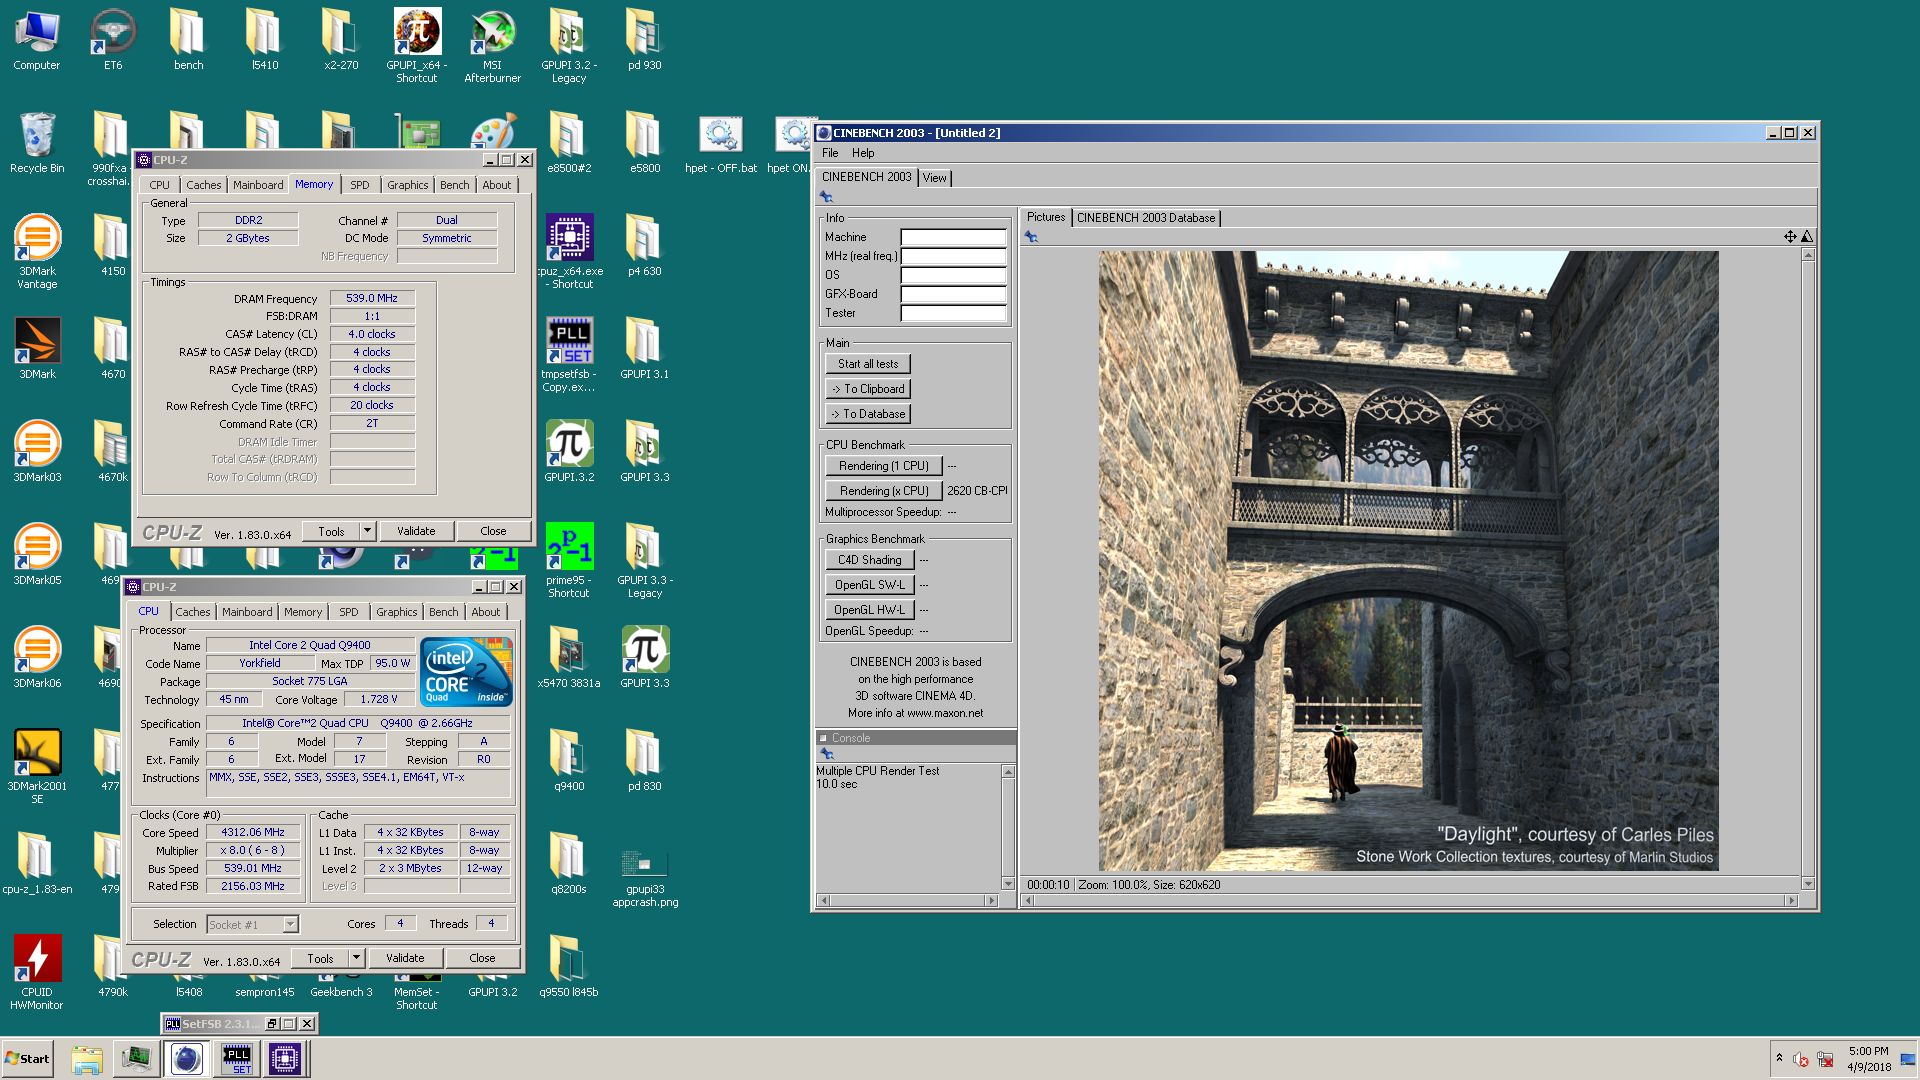The image size is (1920, 1080).
Task: Click into the GFX-Board input field
Action: point(953,294)
